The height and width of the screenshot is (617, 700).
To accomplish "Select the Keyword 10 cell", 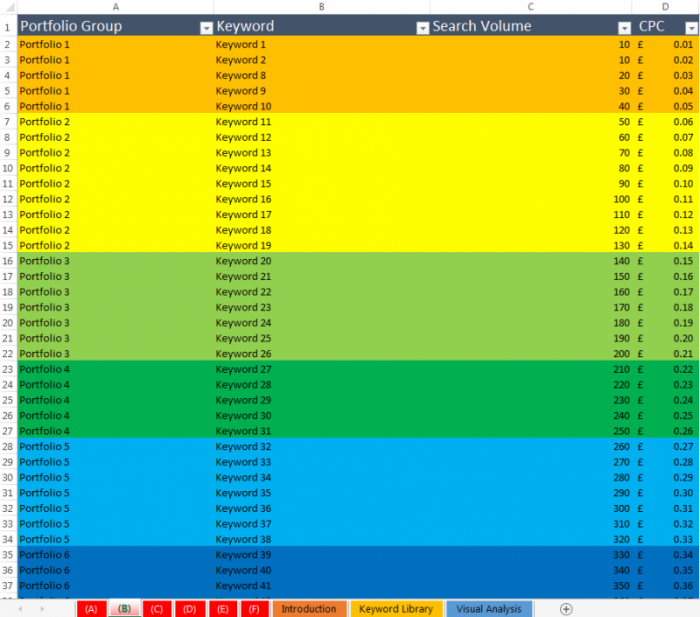I will coord(321,106).
